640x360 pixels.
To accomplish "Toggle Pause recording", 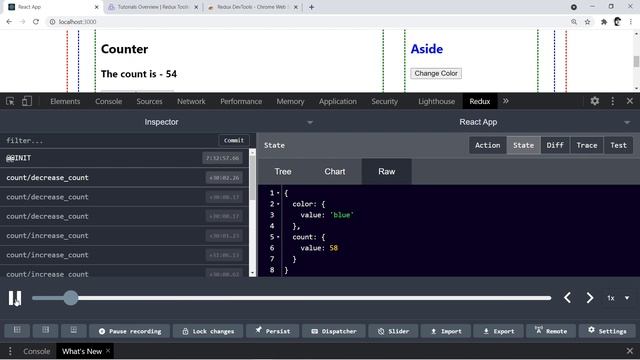I will coord(130,331).
